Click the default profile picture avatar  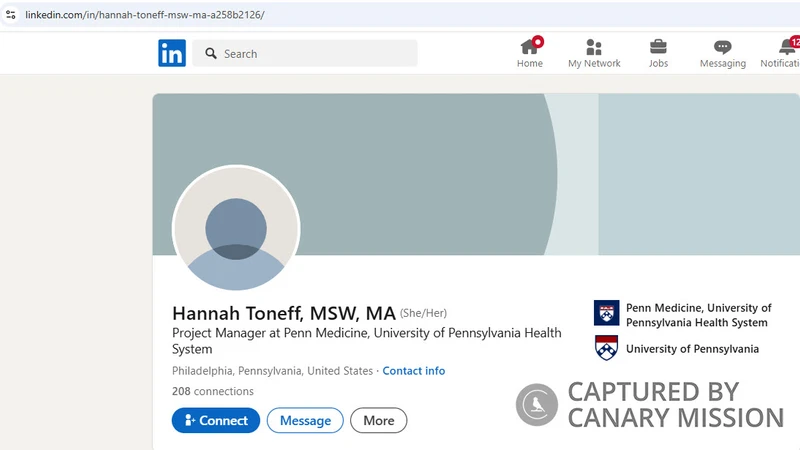coord(236,228)
